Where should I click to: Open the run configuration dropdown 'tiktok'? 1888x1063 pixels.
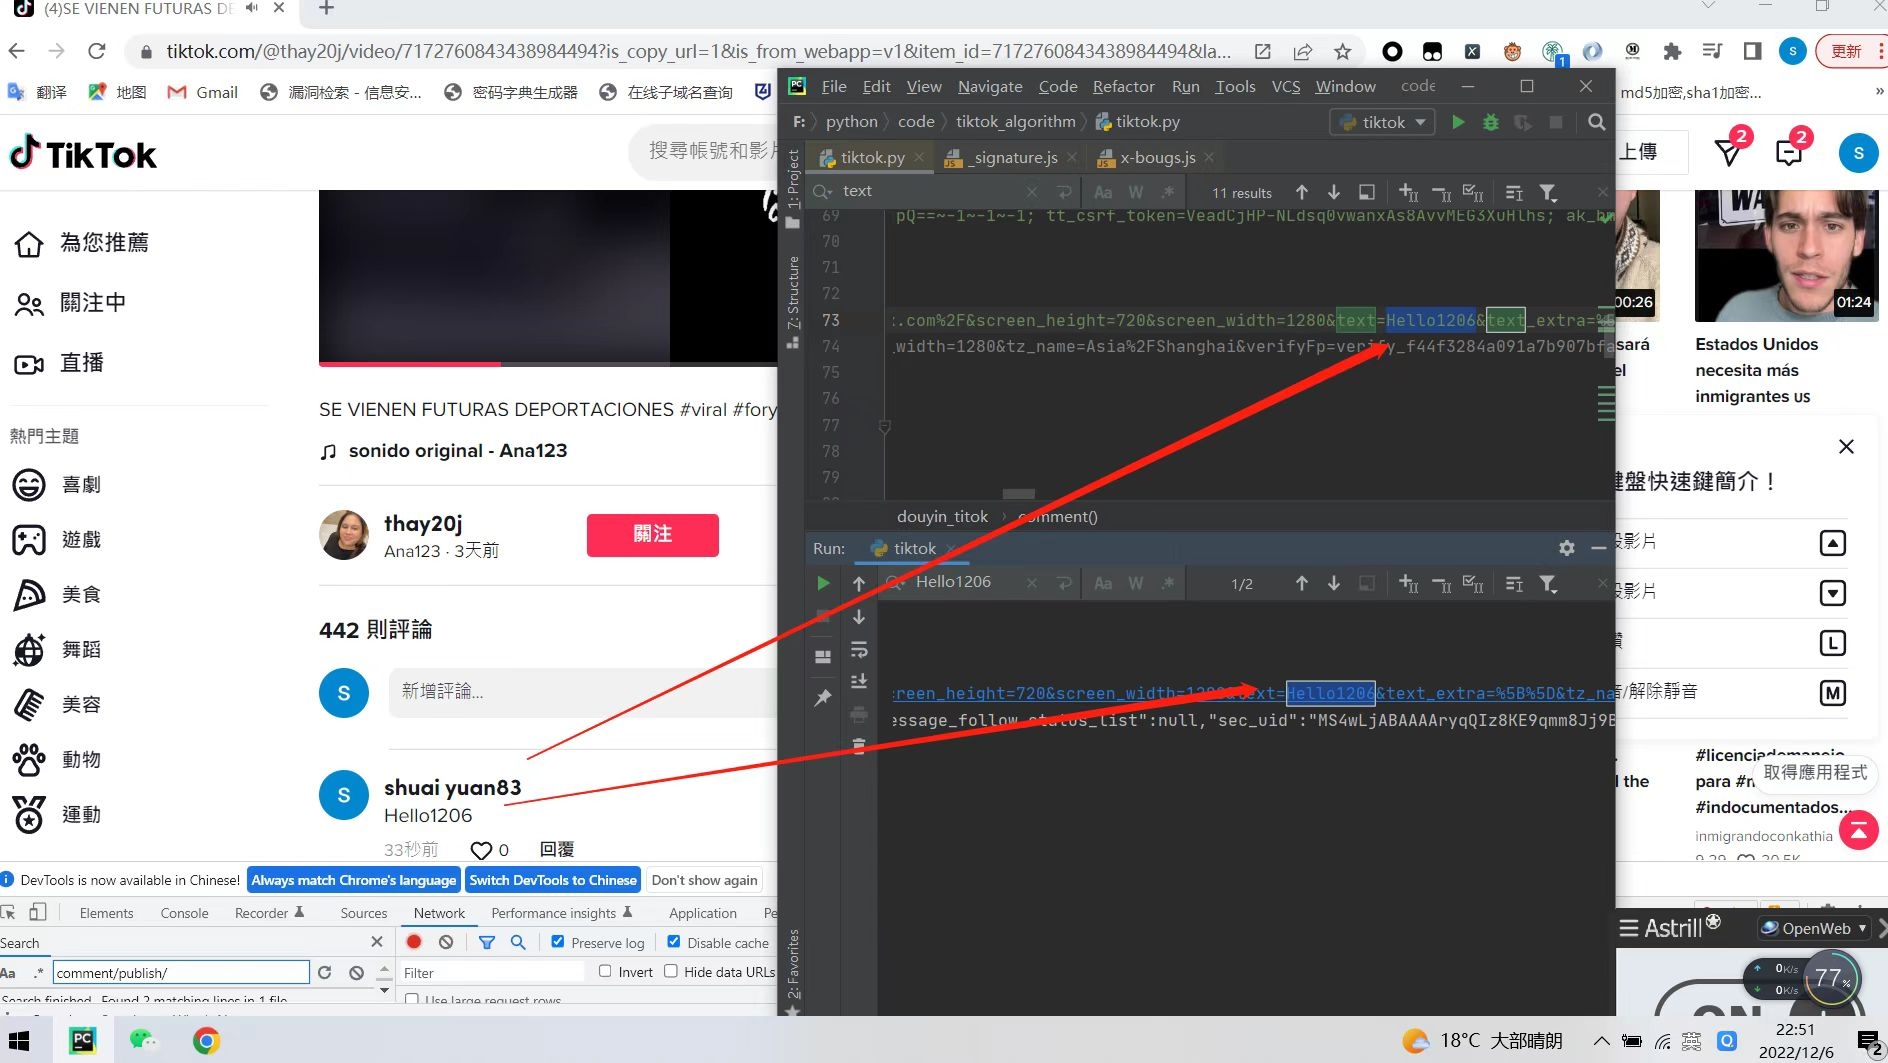(x=1383, y=122)
